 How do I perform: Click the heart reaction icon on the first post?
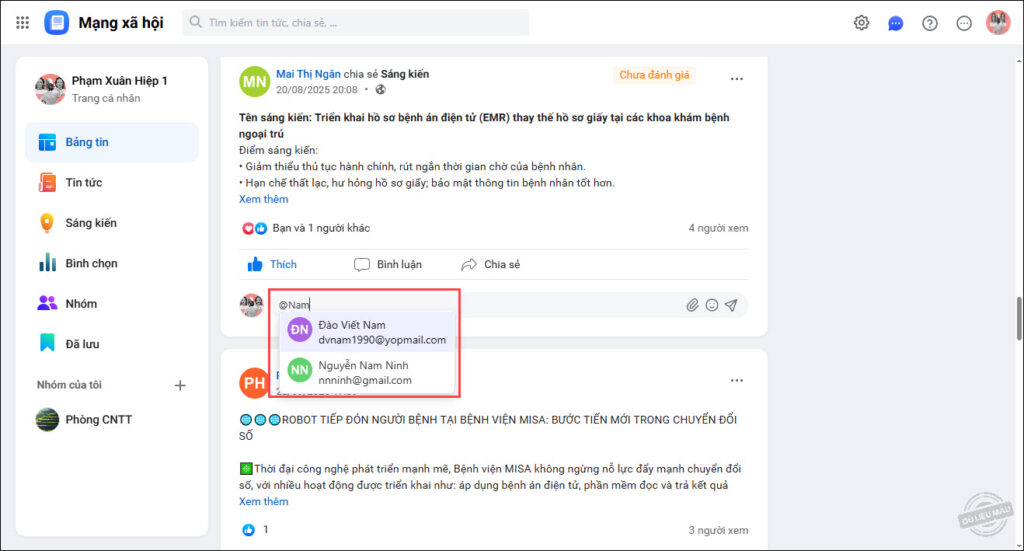click(x=248, y=228)
